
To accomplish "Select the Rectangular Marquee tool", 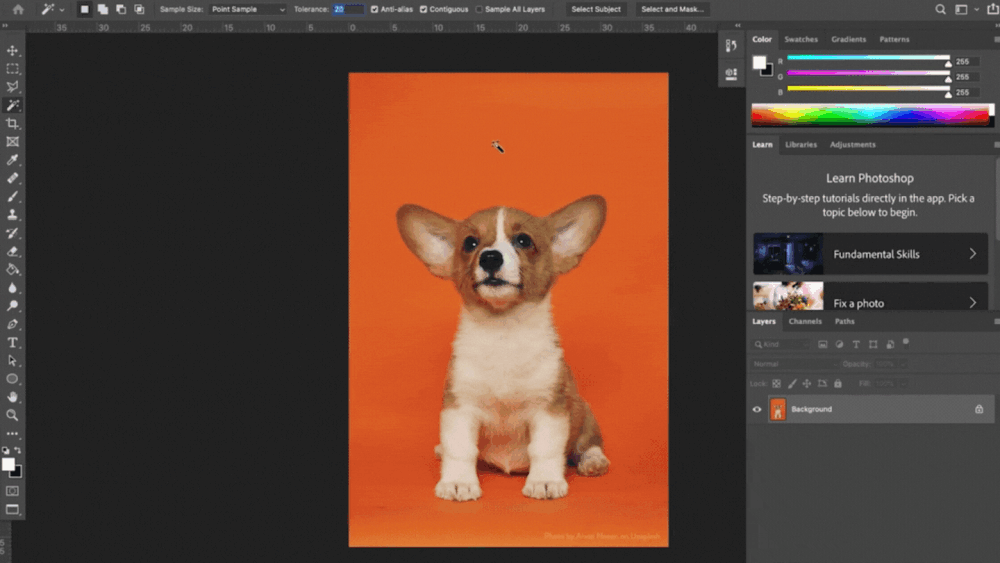I will (x=12, y=68).
